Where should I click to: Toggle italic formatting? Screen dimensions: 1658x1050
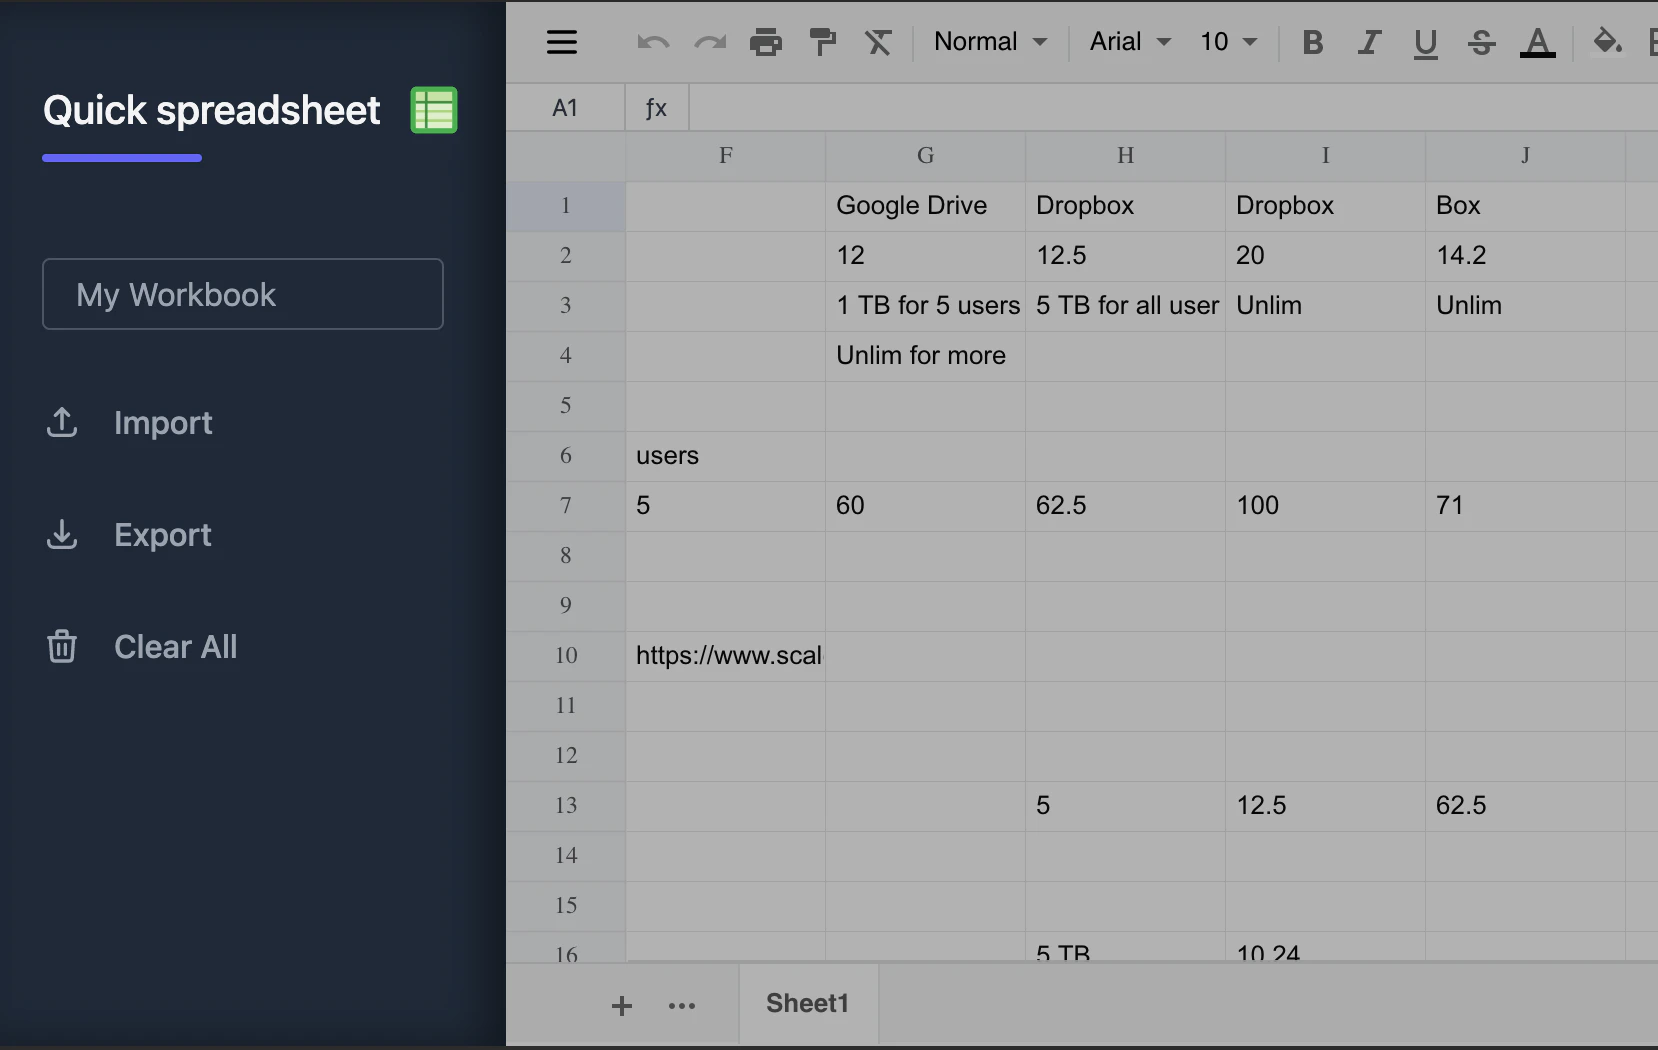coord(1369,42)
